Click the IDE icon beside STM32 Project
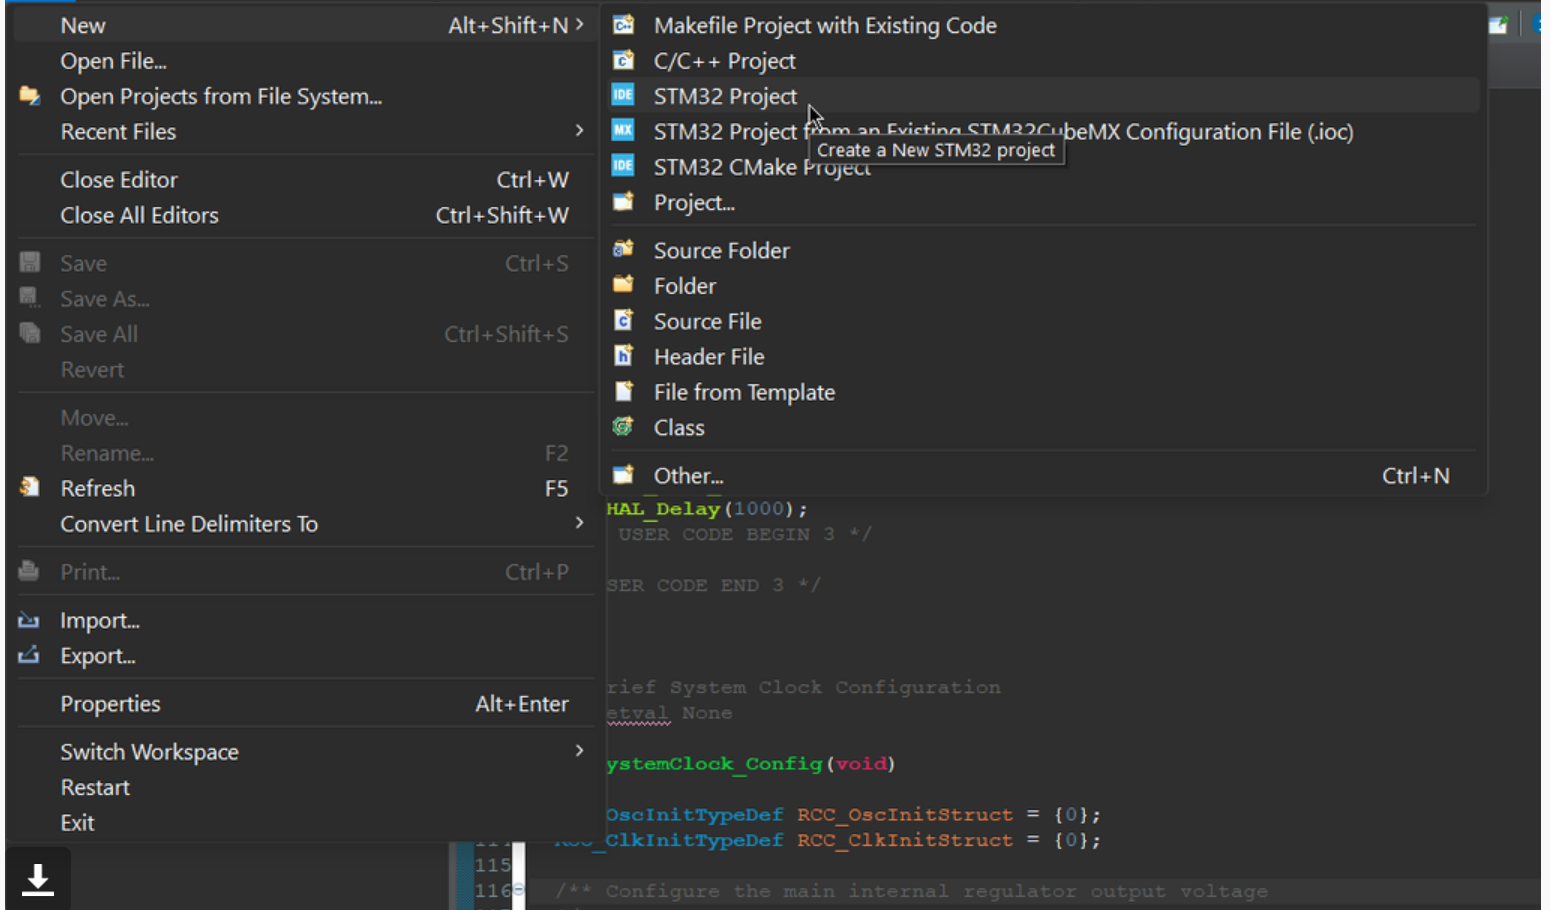 [623, 95]
